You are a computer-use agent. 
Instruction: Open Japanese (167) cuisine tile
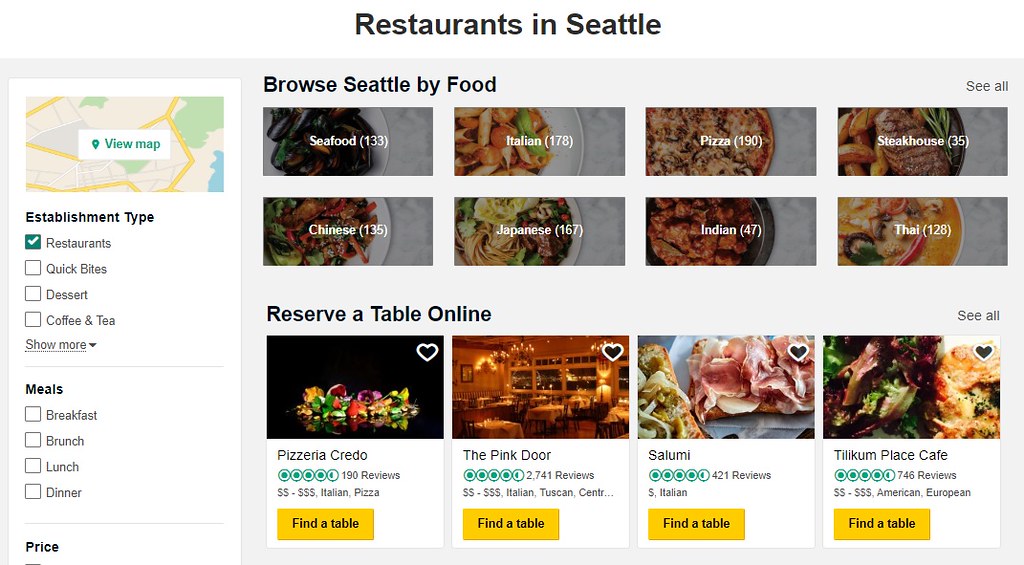click(x=539, y=231)
